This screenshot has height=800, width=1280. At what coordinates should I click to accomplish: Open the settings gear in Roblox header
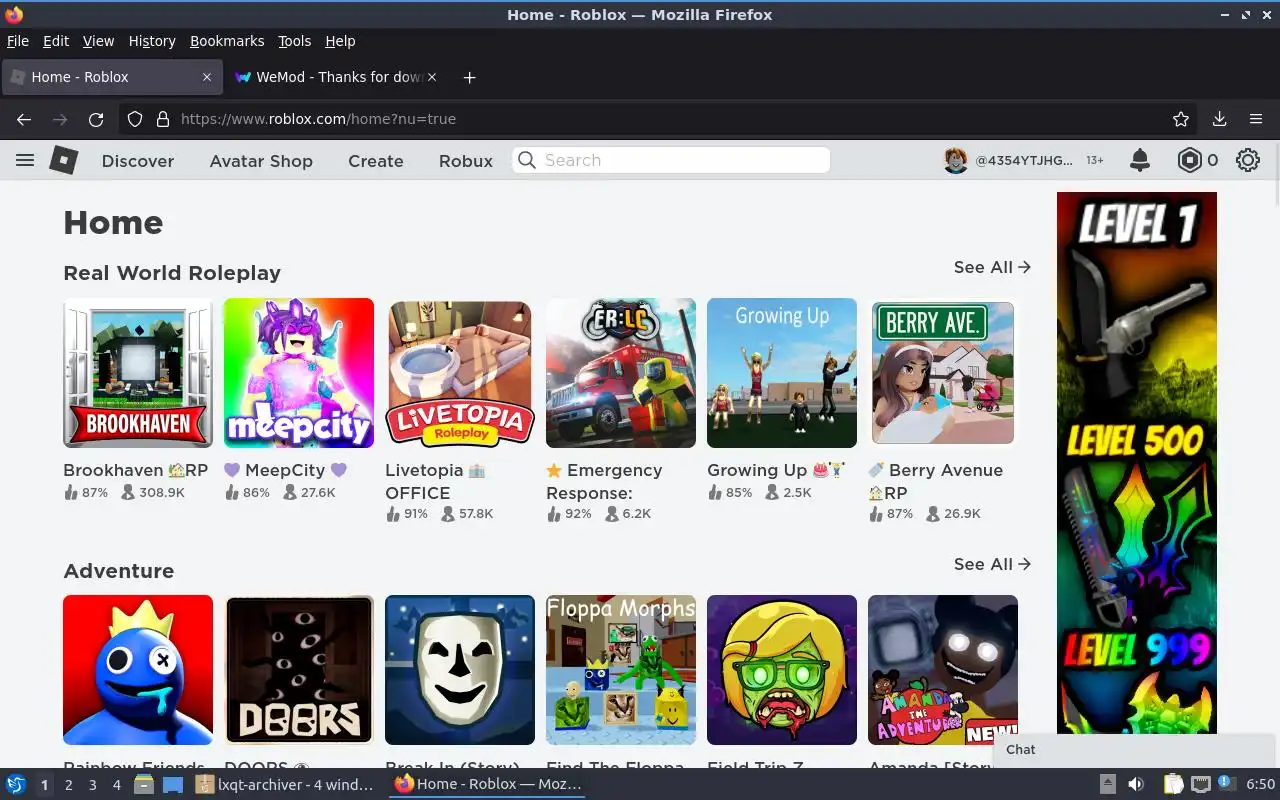point(1247,160)
